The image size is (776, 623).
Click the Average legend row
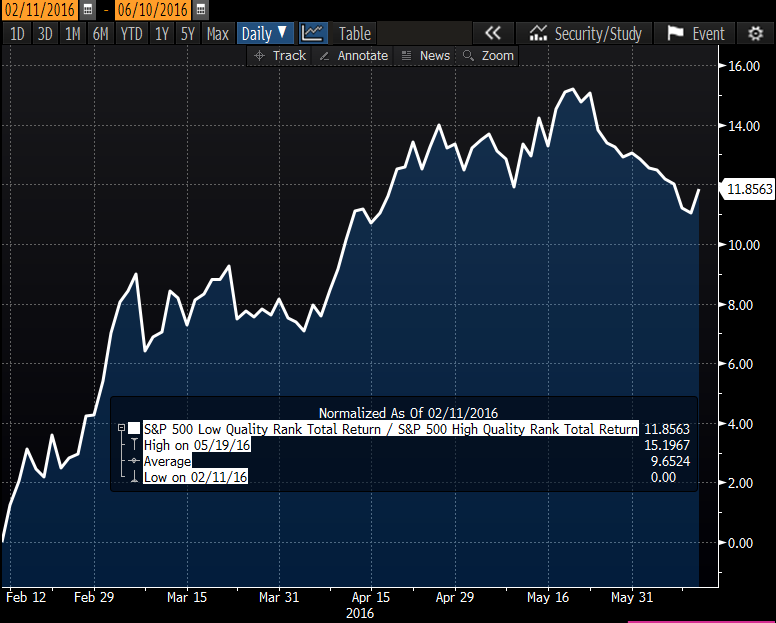pos(167,461)
